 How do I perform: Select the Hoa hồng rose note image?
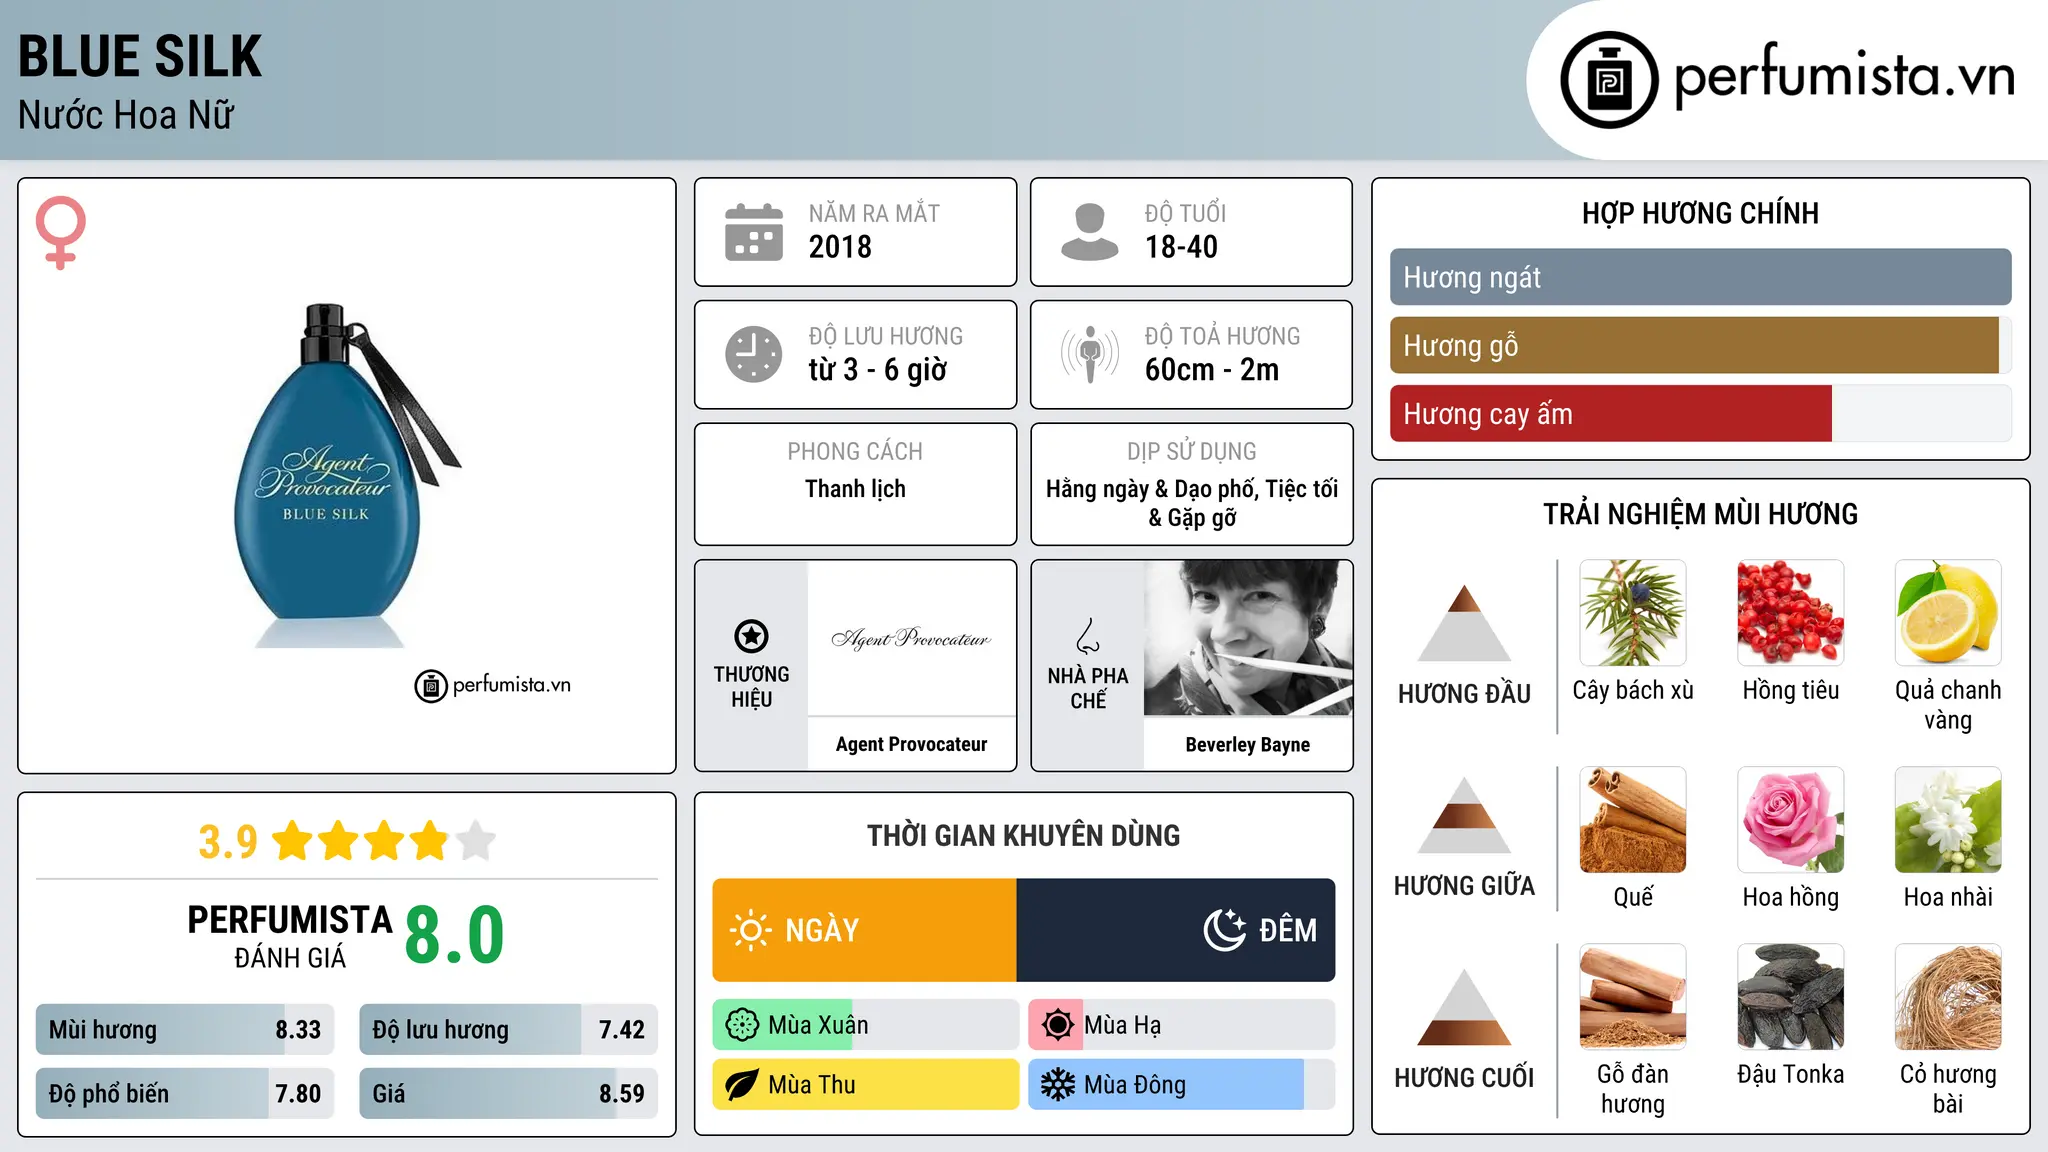pyautogui.click(x=1790, y=820)
